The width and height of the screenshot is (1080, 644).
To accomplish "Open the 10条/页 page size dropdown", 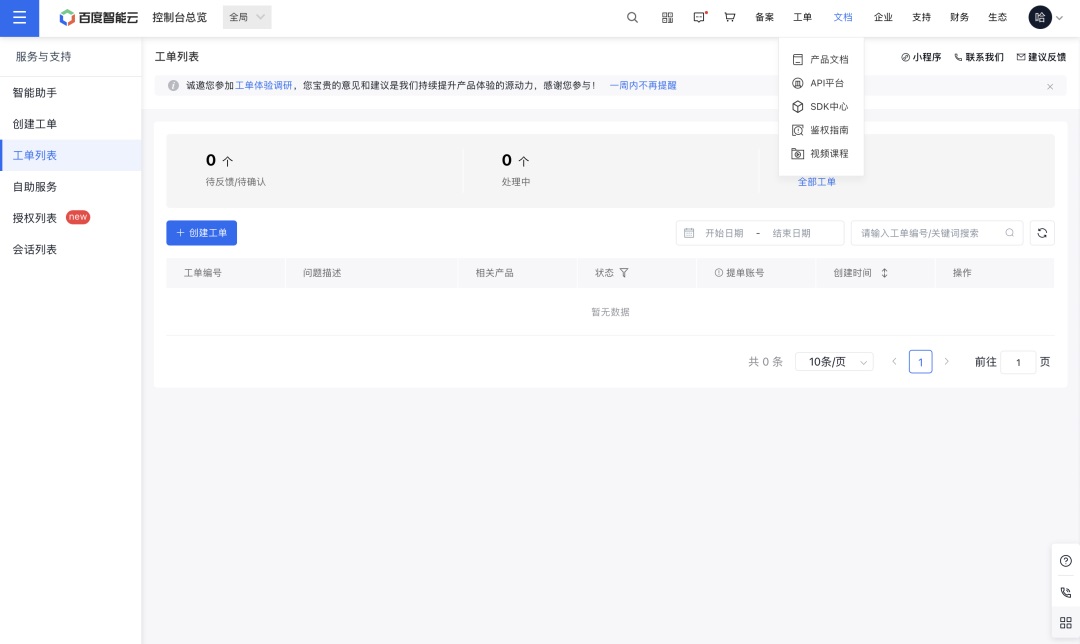I will click(834, 362).
